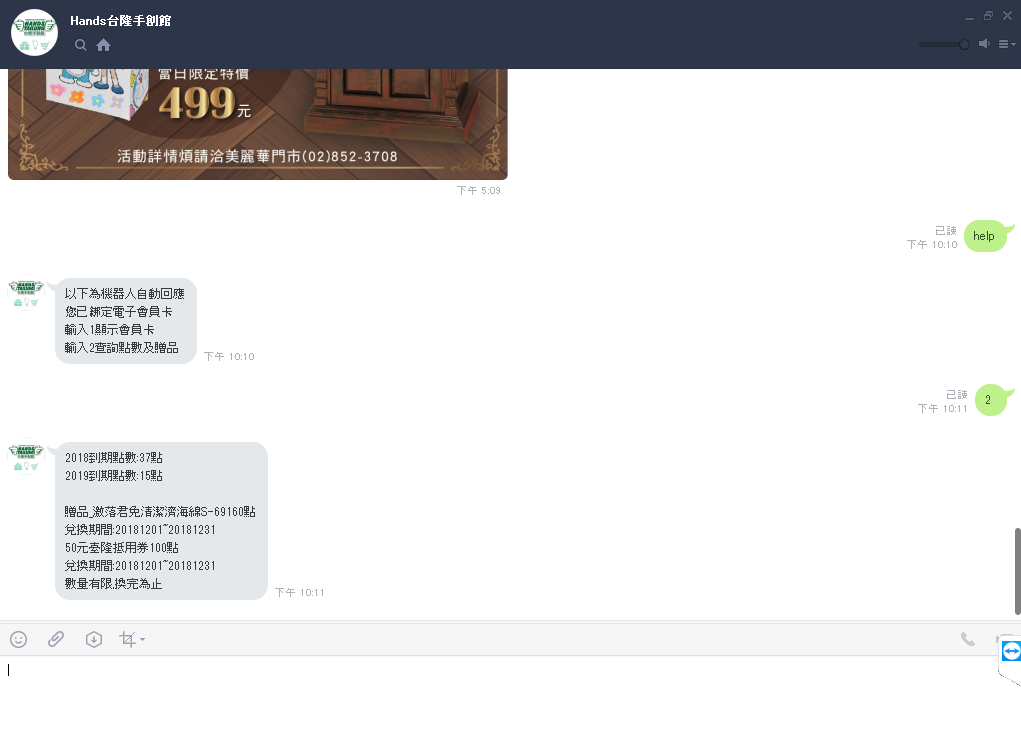The image size is (1021, 737).
Task: Open the Keep save icon
Action: click(x=94, y=639)
